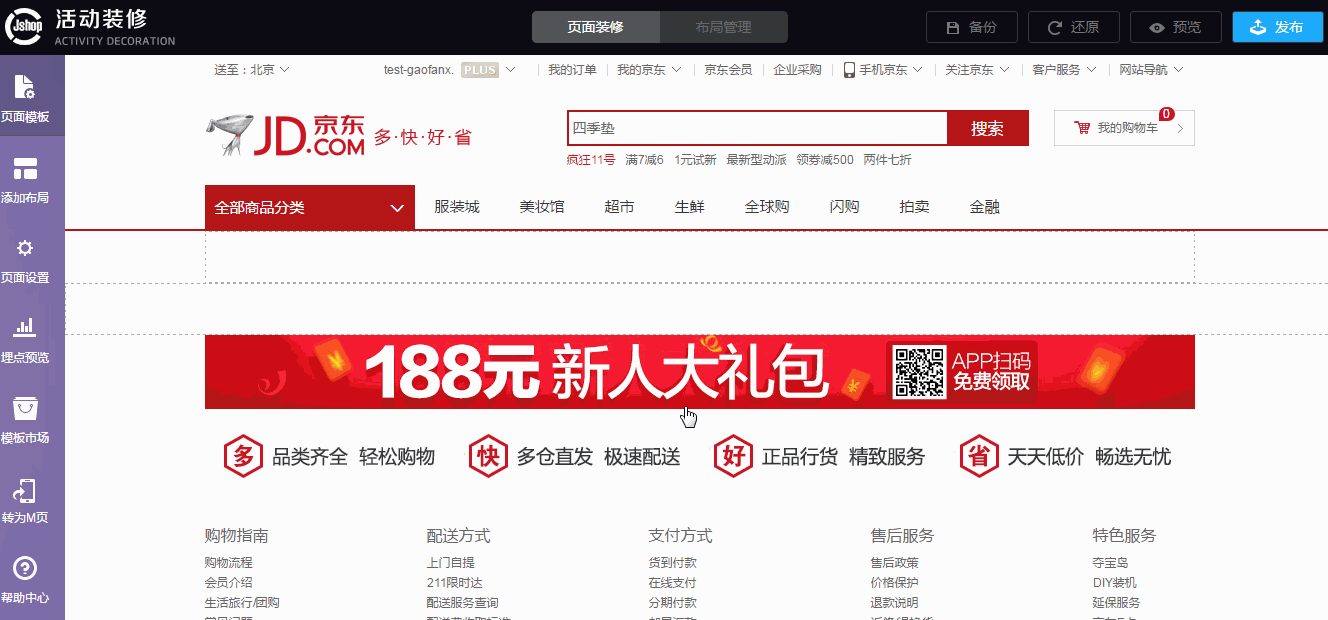Switch to the 页面装修 tab
The height and width of the screenshot is (620, 1328).
click(x=596, y=27)
